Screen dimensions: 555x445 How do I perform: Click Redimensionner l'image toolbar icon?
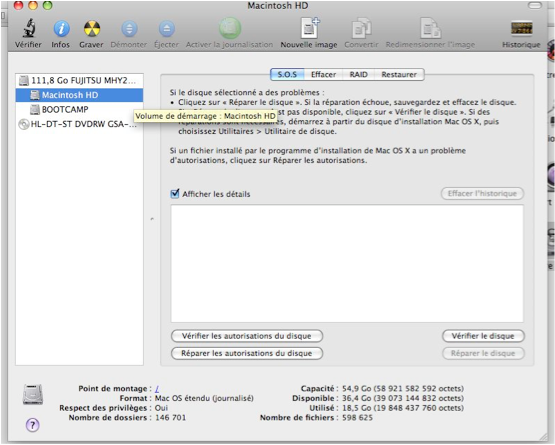click(430, 28)
